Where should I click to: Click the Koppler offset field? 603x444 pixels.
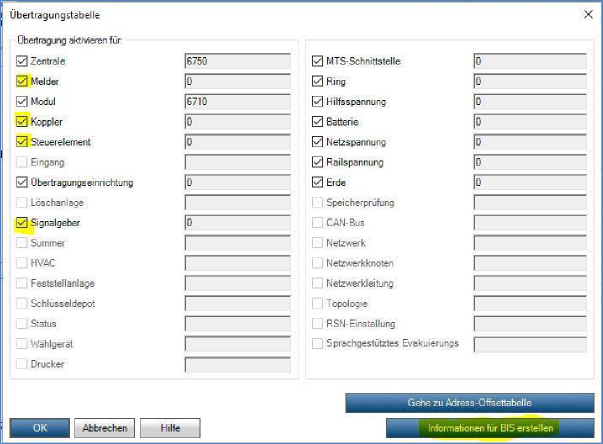tap(238, 122)
